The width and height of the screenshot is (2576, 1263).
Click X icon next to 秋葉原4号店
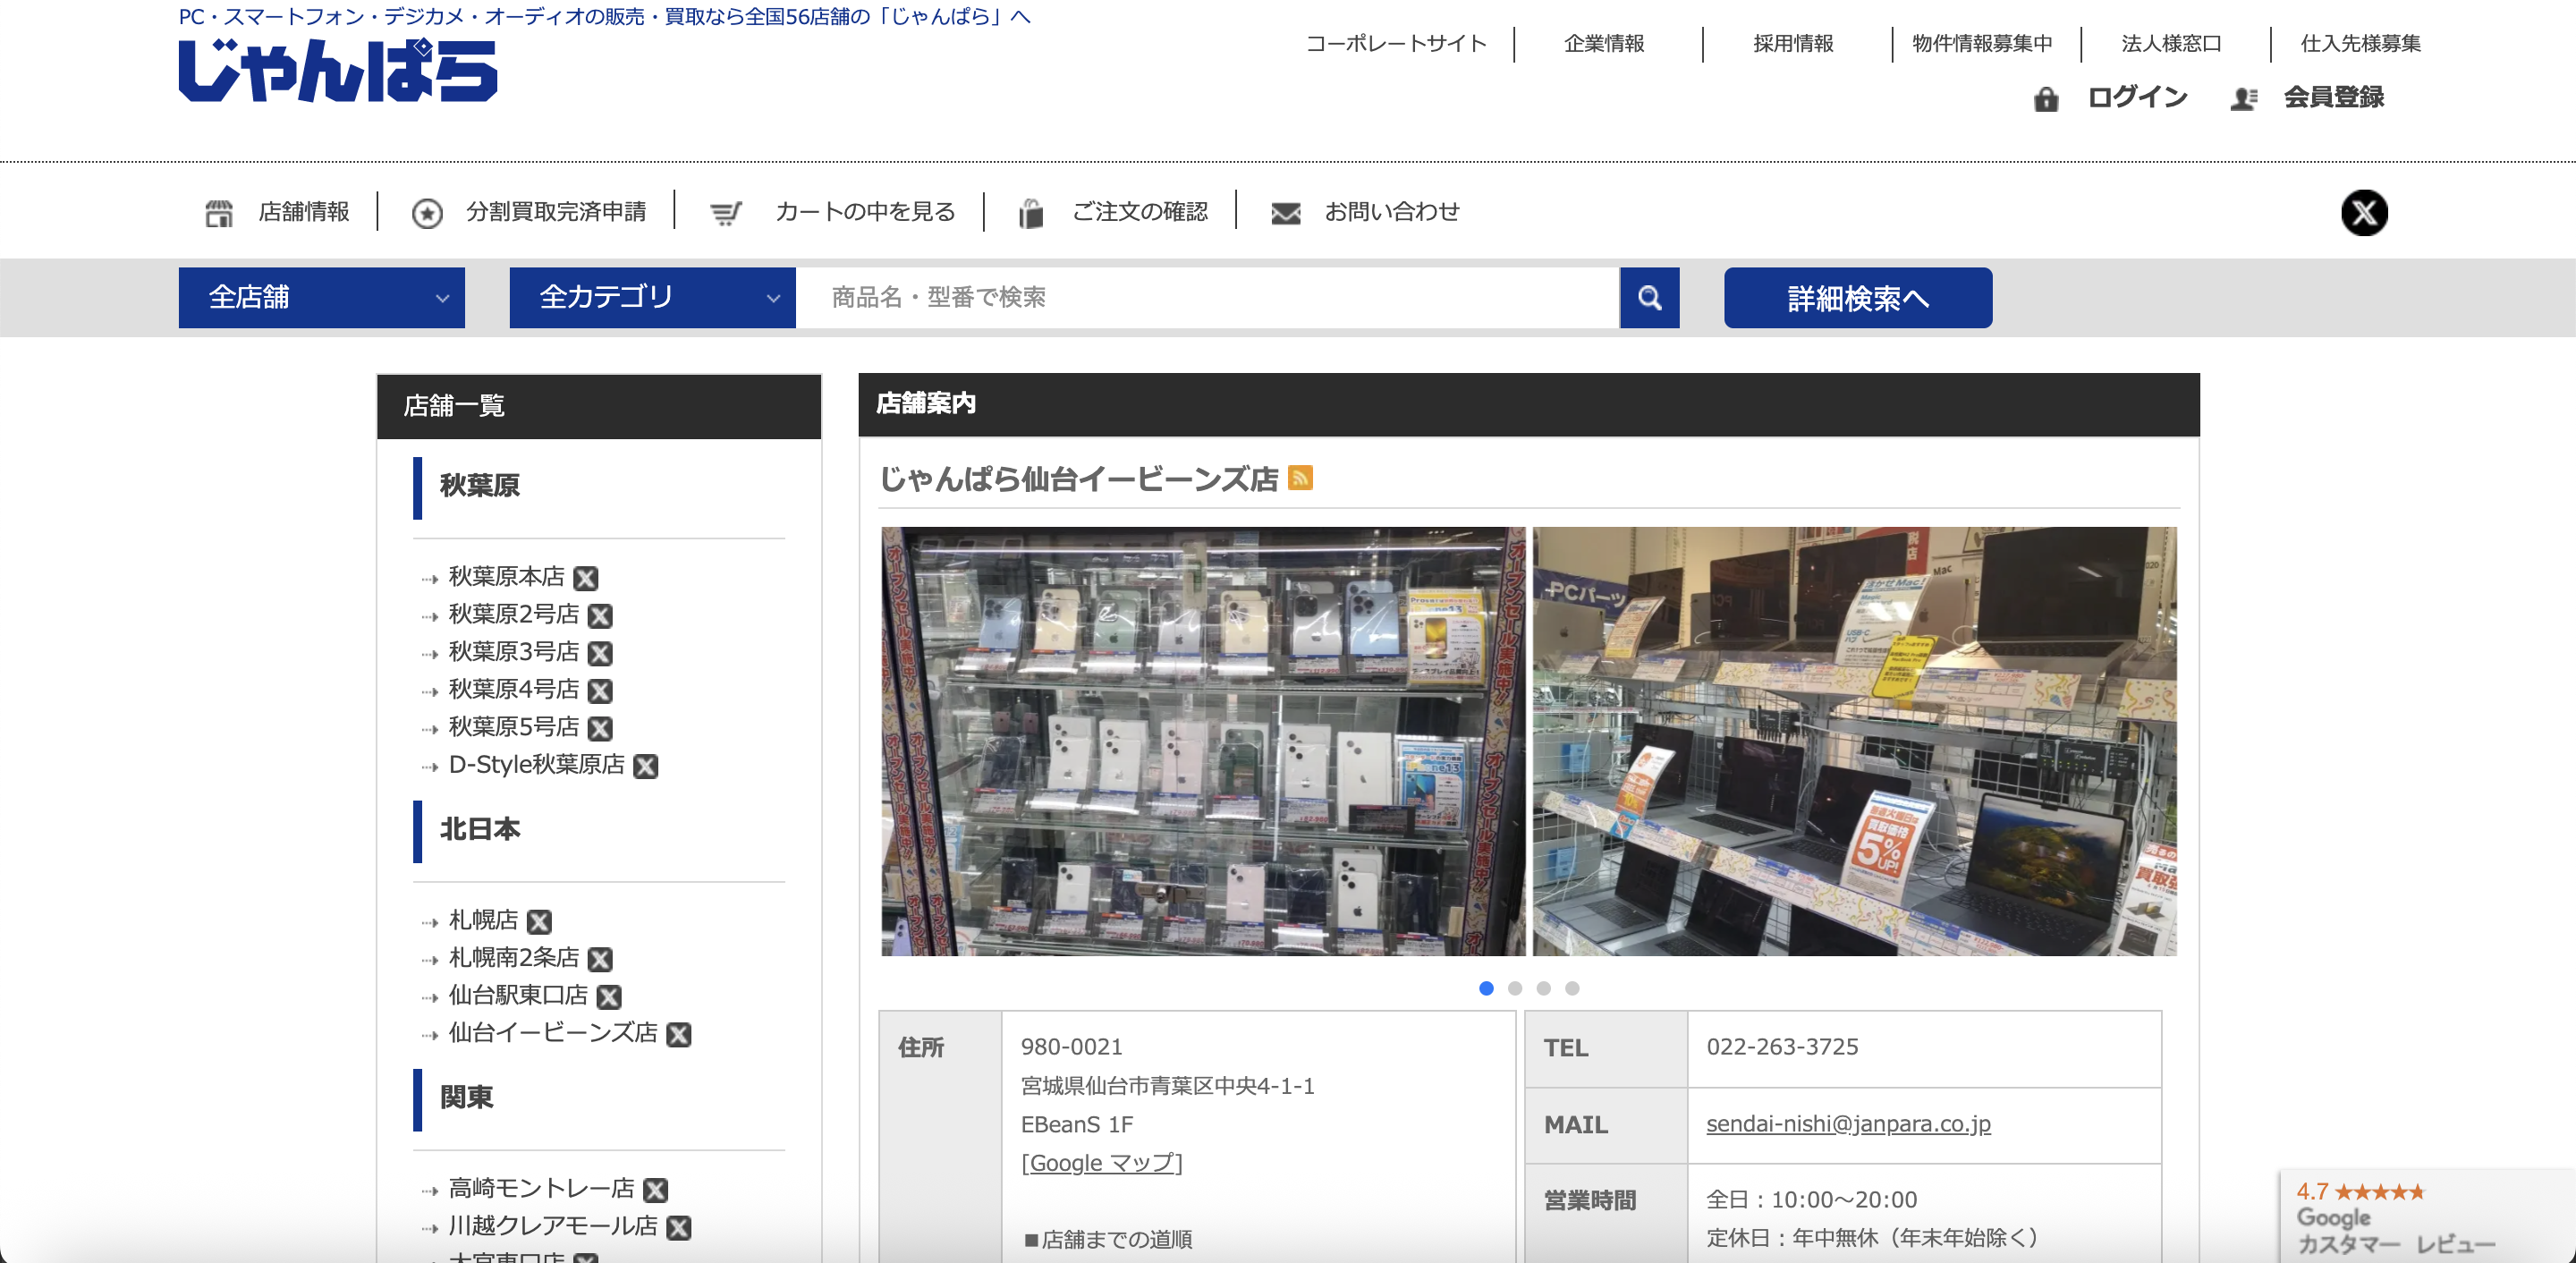click(x=600, y=690)
